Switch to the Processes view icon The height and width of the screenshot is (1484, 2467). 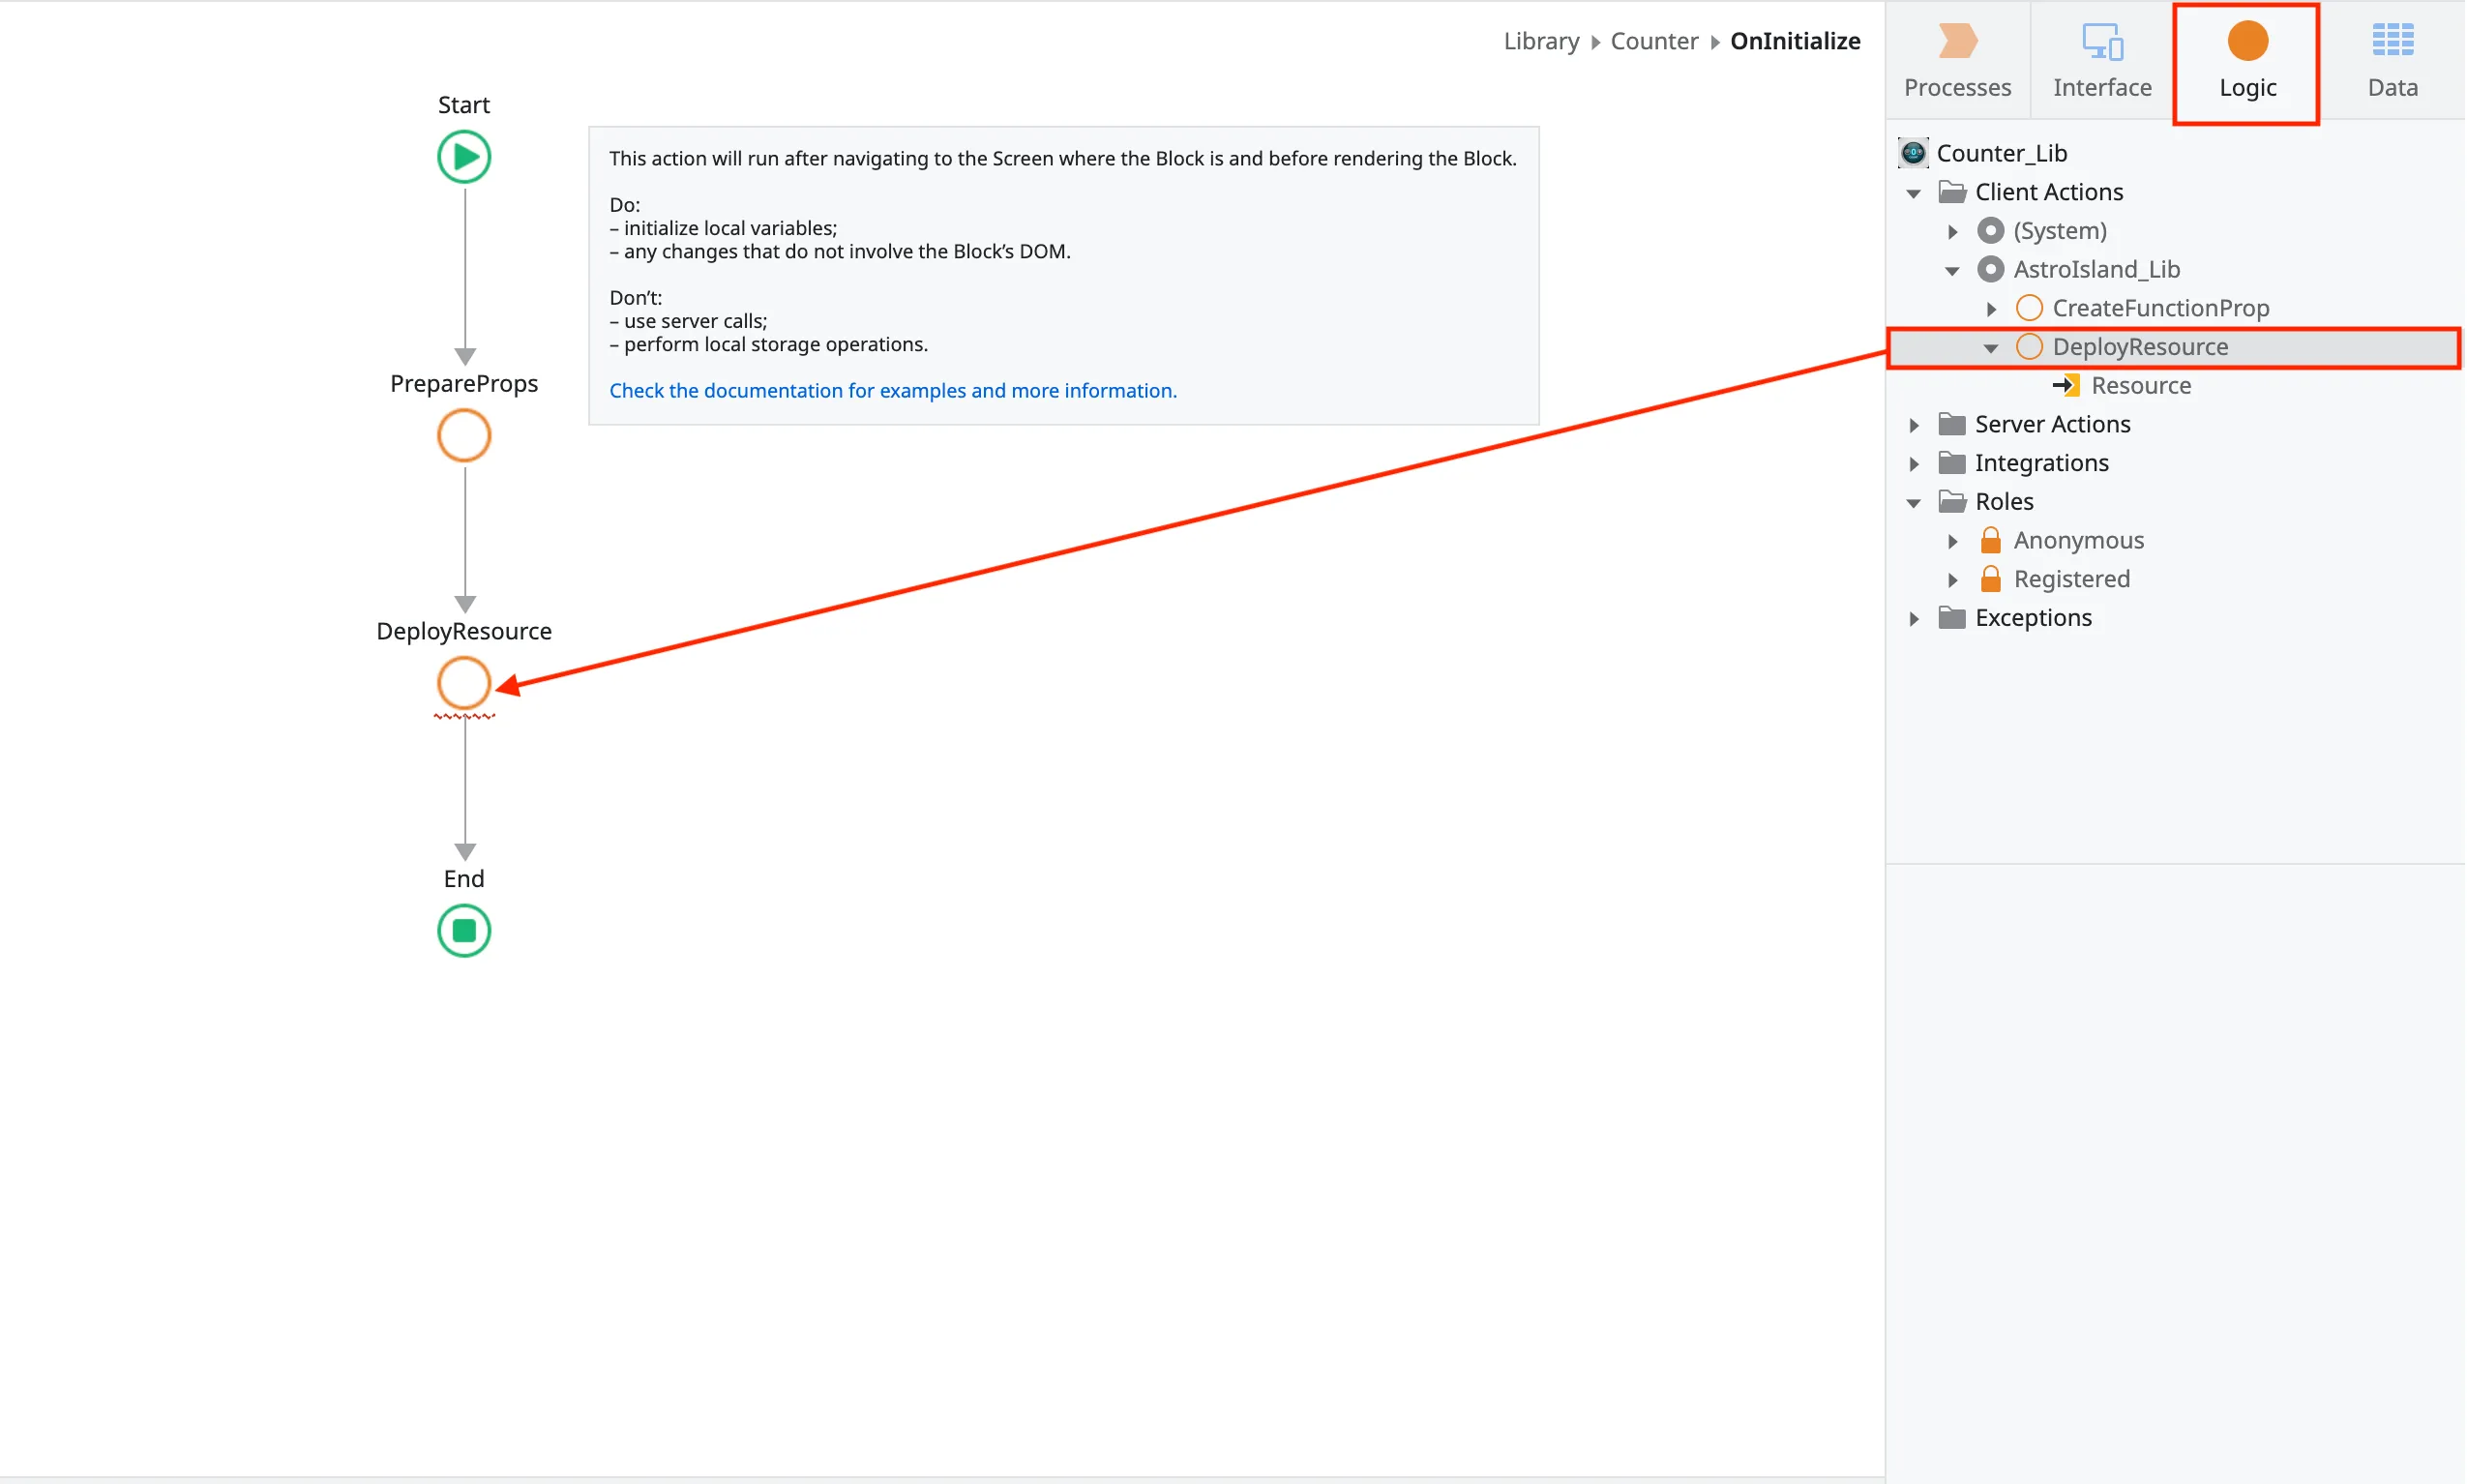click(1957, 42)
